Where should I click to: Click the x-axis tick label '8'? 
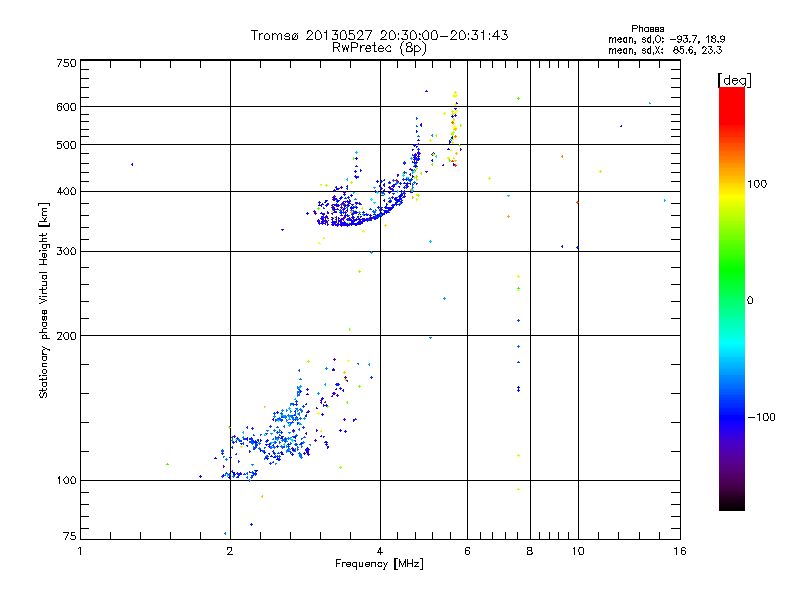tap(530, 551)
